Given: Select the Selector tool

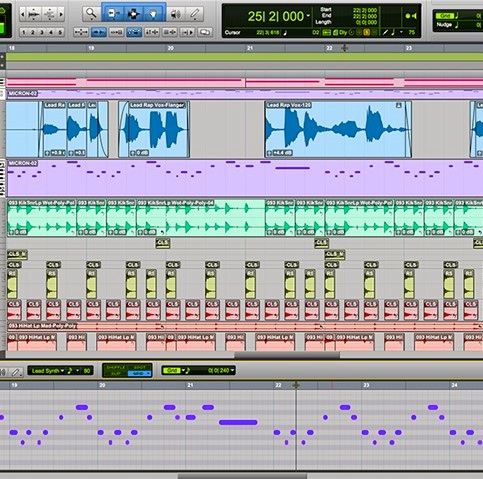Looking at the screenshot, I should 133,14.
